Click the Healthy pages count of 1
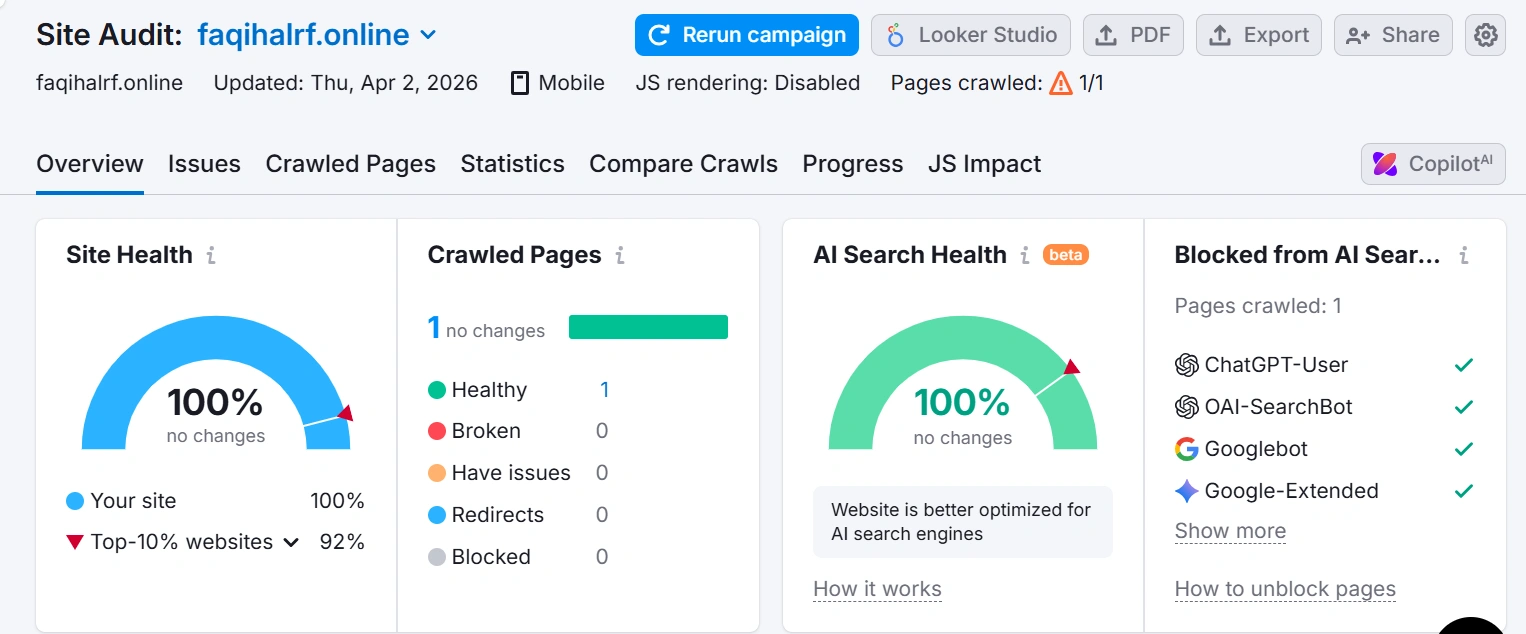Image resolution: width=1526 pixels, height=634 pixels. pyautogui.click(x=604, y=390)
